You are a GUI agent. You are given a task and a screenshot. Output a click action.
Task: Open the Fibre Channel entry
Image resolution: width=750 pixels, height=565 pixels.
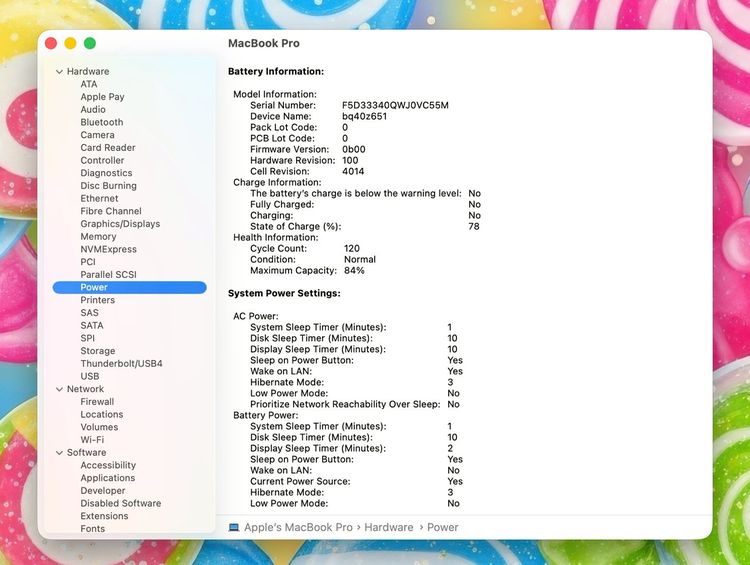click(111, 211)
